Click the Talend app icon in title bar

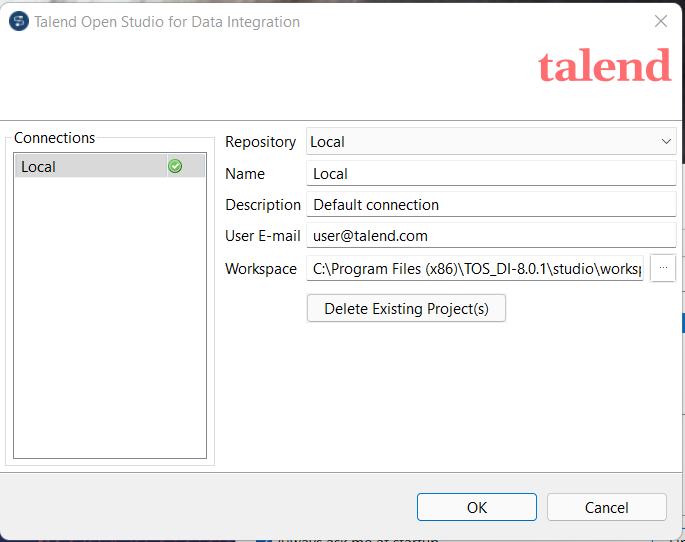click(19, 21)
